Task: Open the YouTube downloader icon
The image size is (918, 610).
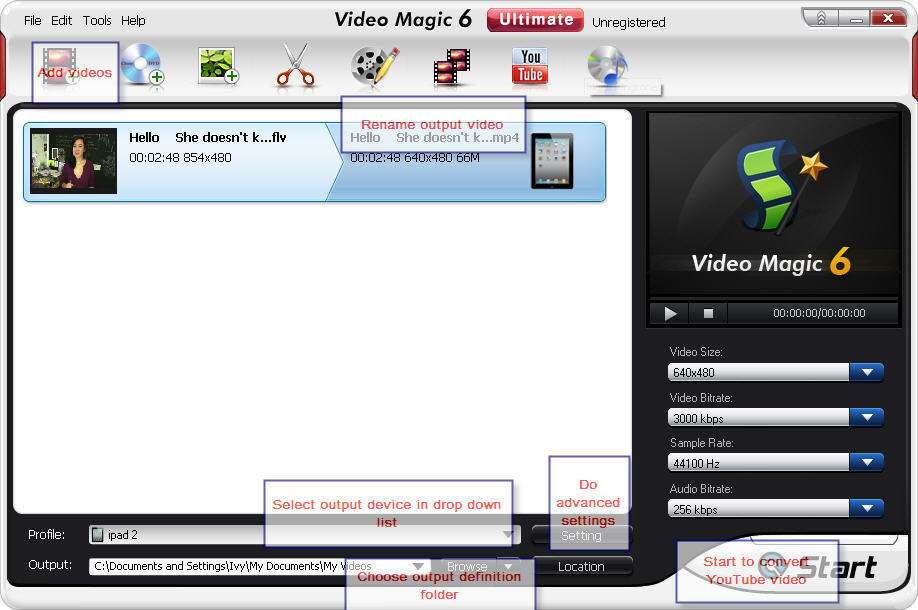Action: (530, 67)
